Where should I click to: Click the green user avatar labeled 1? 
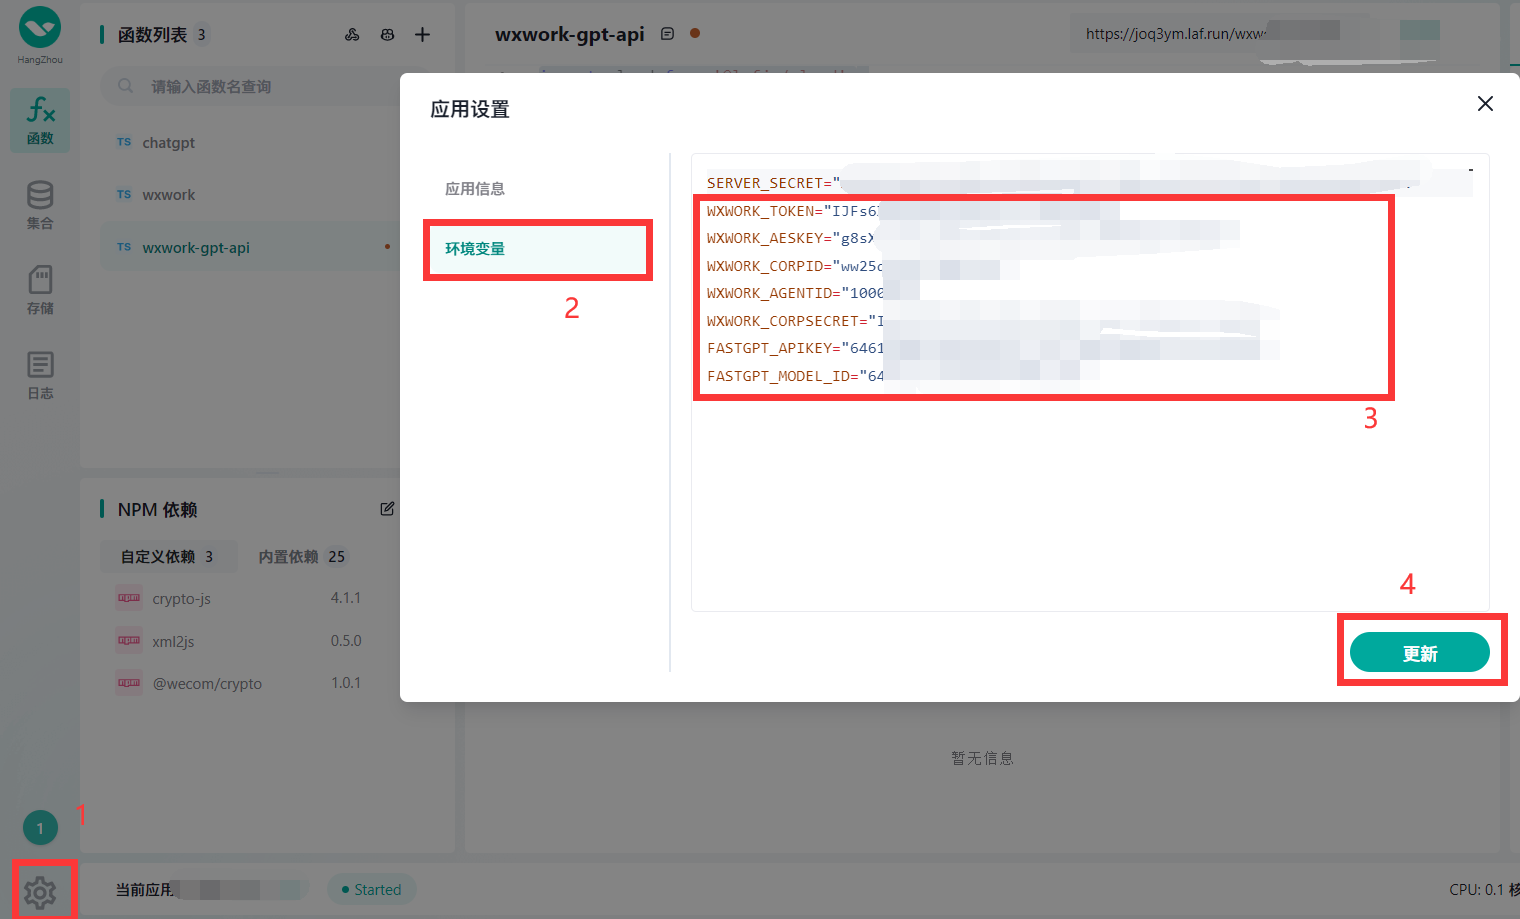[40, 828]
